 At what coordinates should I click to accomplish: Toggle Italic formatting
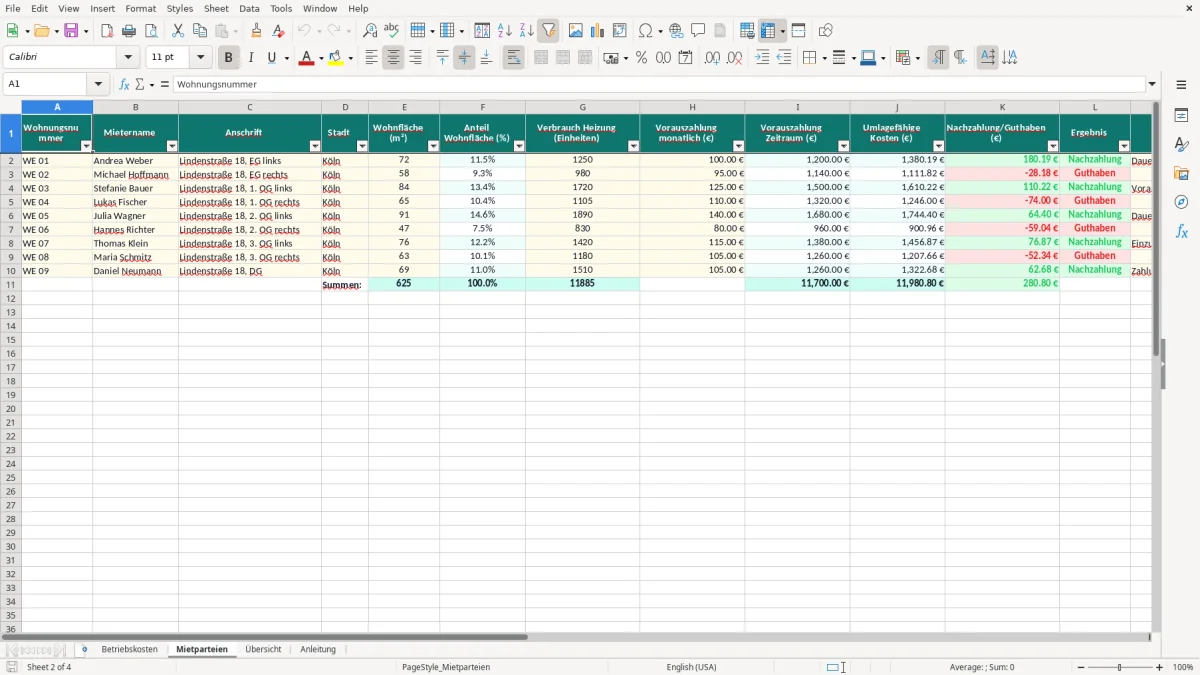[x=251, y=58]
